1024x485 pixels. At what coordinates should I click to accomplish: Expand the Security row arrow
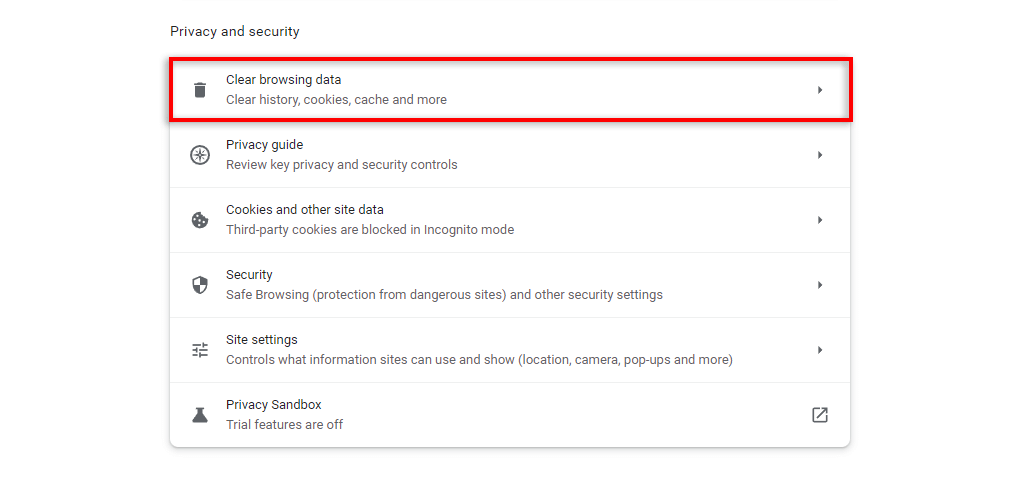coord(820,285)
